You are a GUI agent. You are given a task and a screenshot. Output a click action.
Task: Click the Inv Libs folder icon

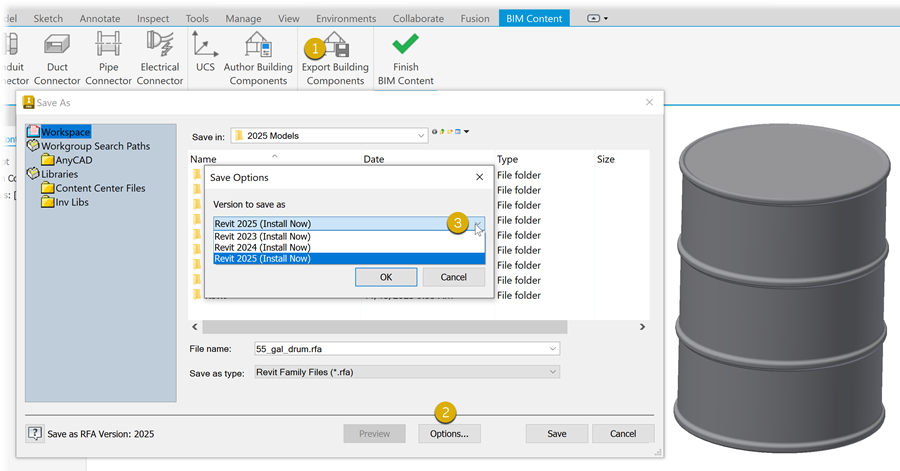[48, 202]
